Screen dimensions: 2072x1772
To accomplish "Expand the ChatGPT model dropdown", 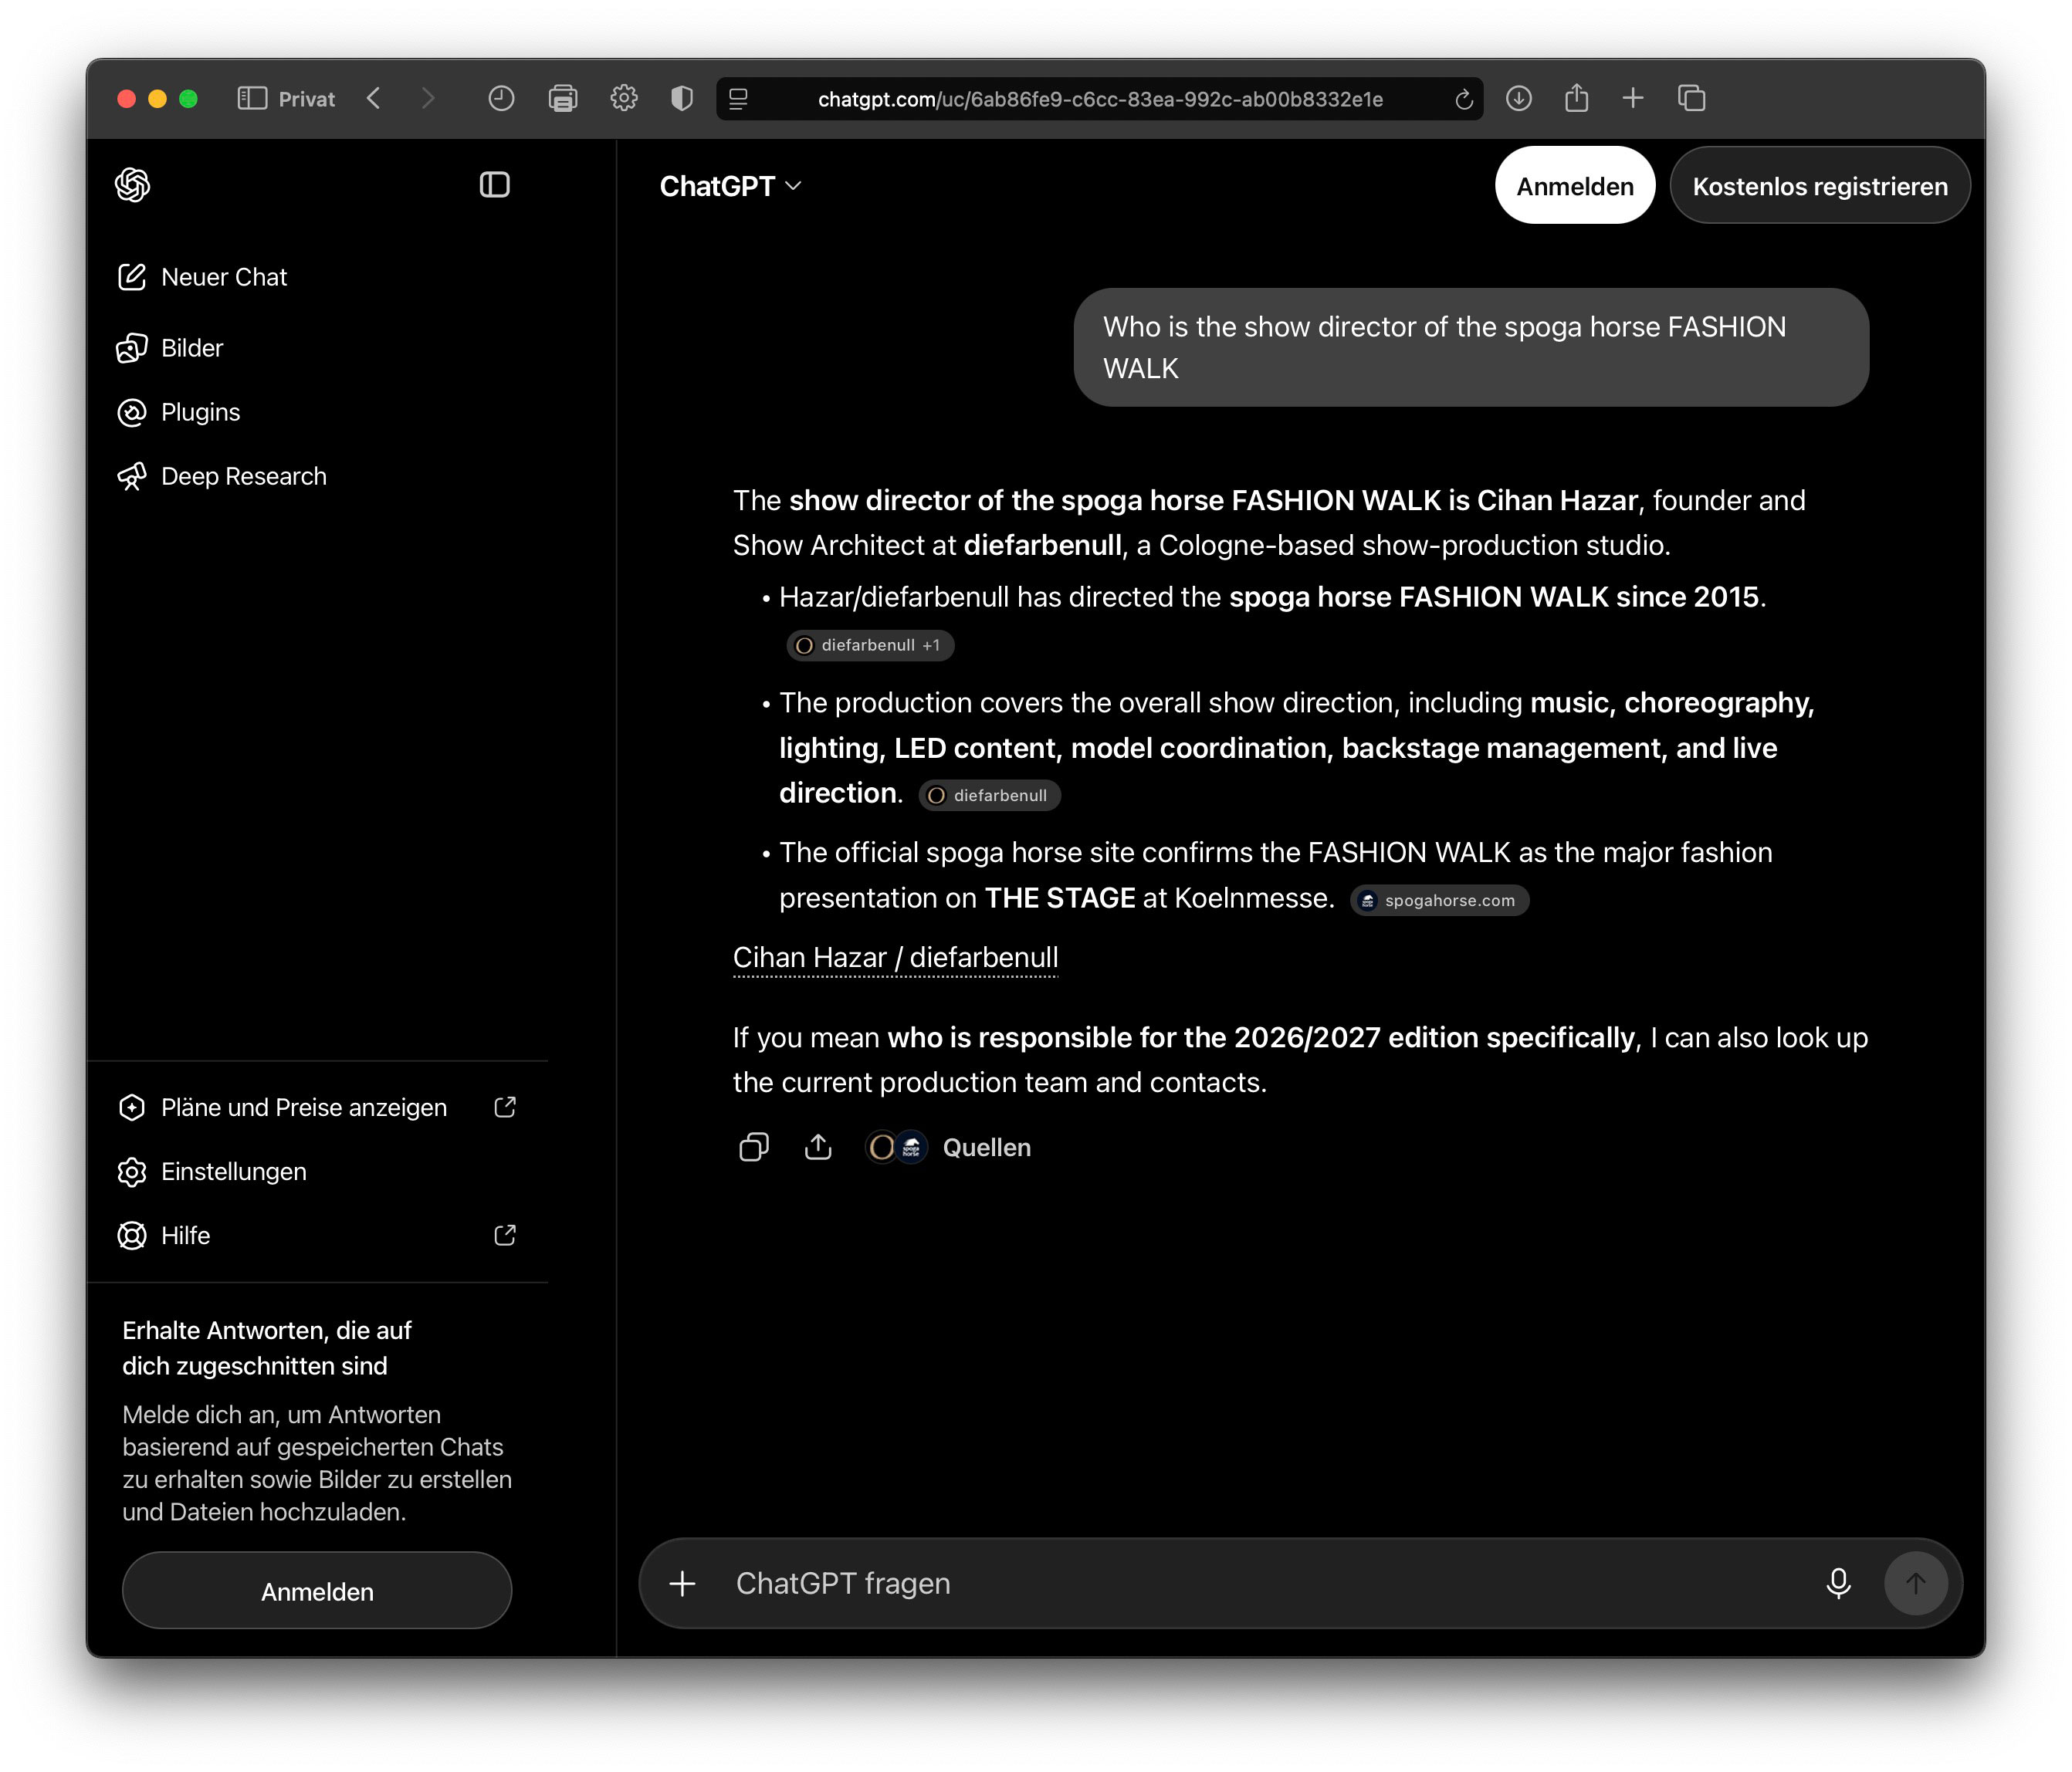I will point(731,186).
